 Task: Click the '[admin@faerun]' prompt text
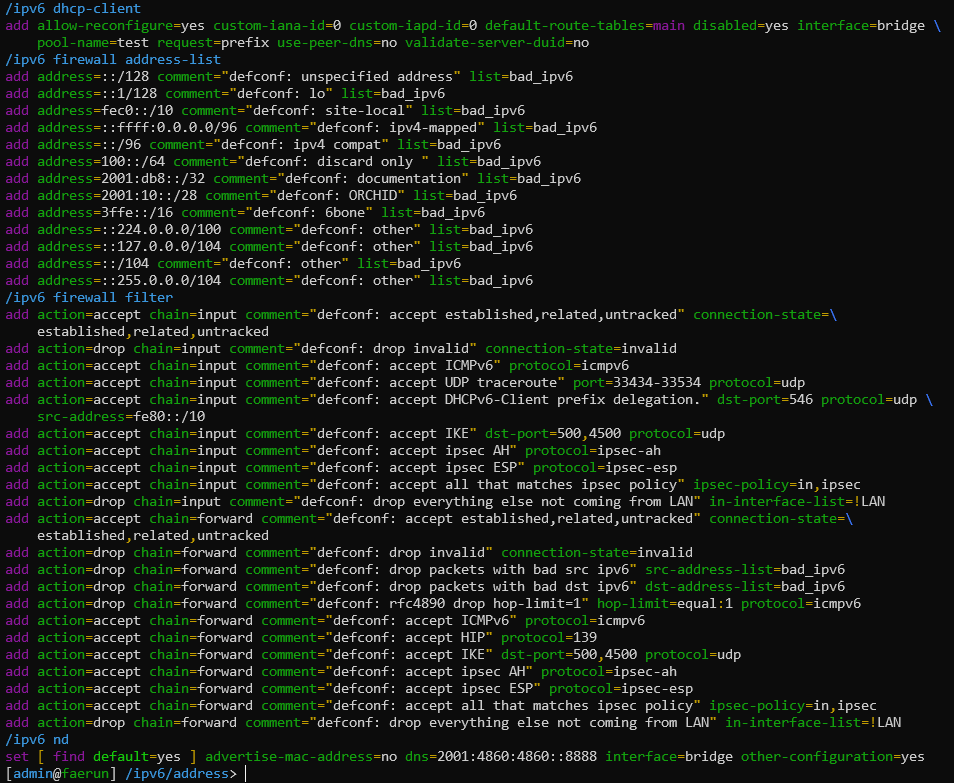[x=61, y=774]
